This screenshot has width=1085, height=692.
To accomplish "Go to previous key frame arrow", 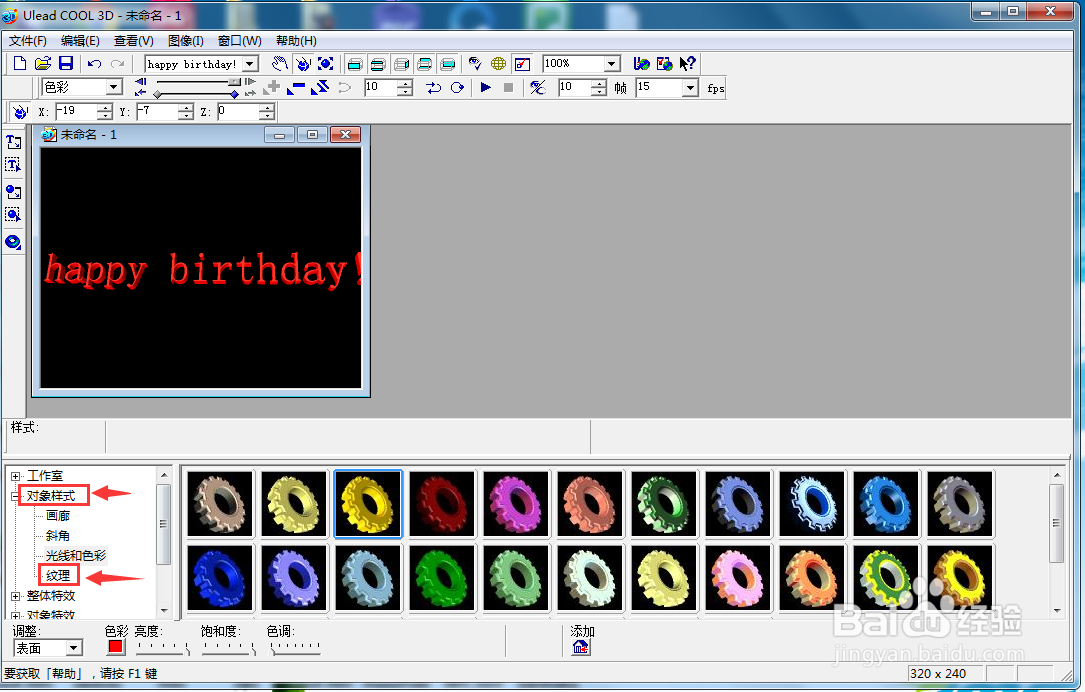I will click(140, 82).
